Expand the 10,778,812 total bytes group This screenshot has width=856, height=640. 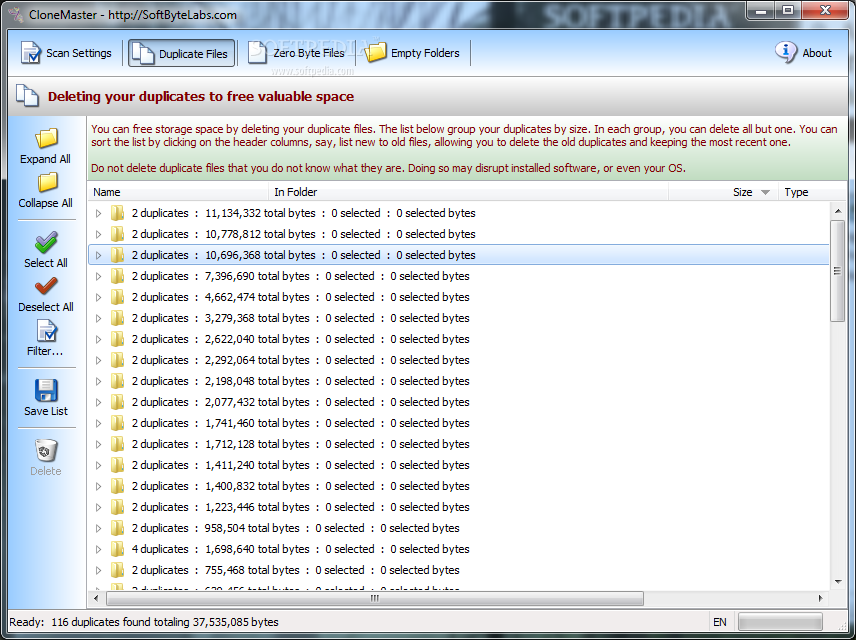pos(99,234)
